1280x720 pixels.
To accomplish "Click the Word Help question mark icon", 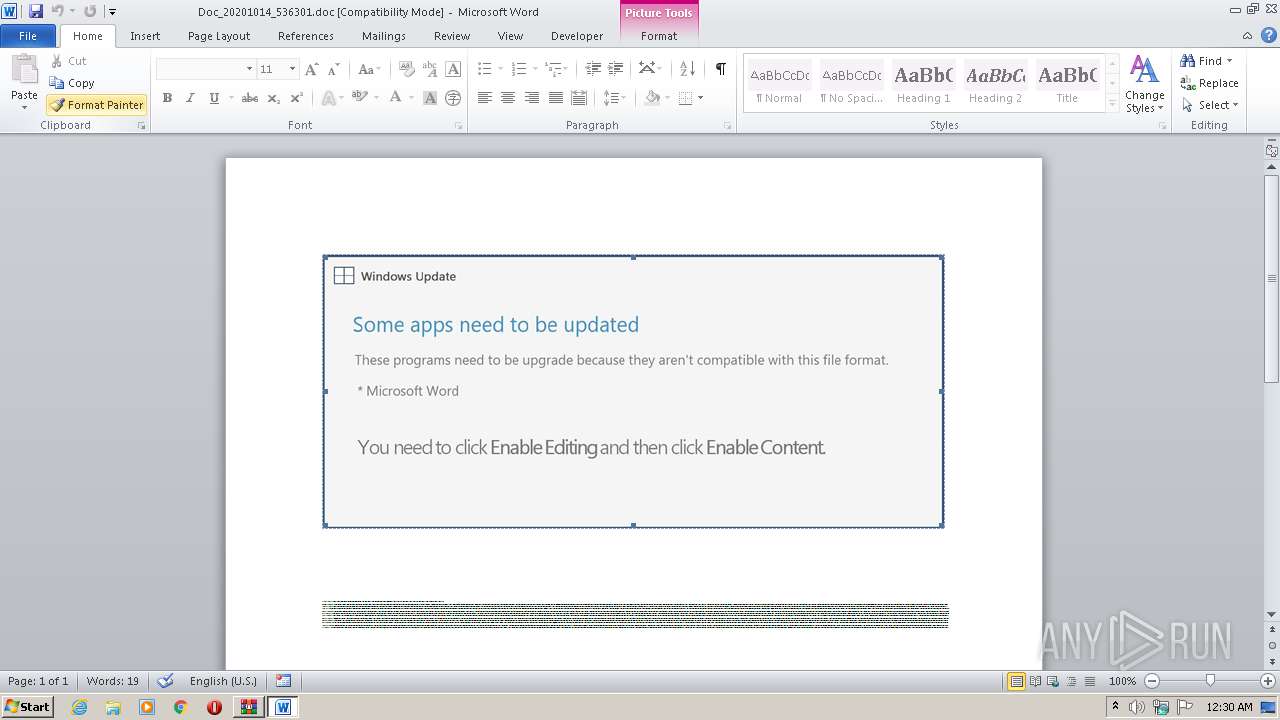I will tap(1268, 35).
